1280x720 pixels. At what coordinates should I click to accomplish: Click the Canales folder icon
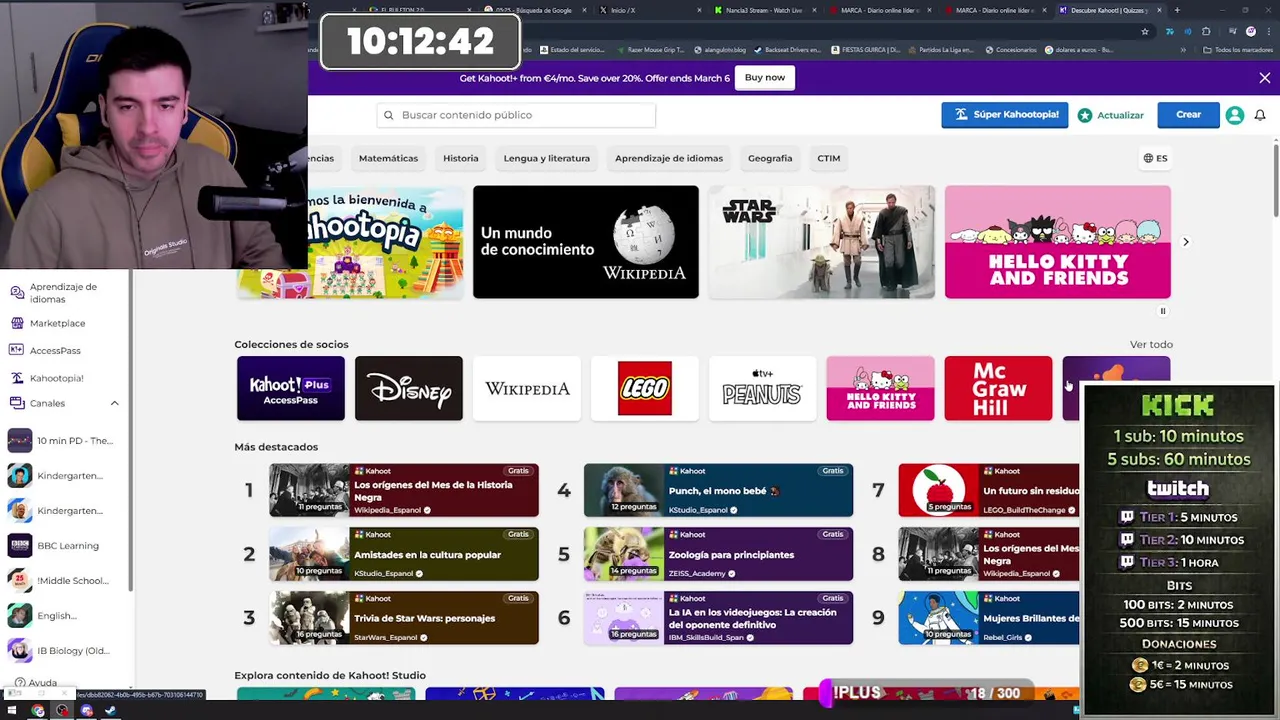point(17,403)
